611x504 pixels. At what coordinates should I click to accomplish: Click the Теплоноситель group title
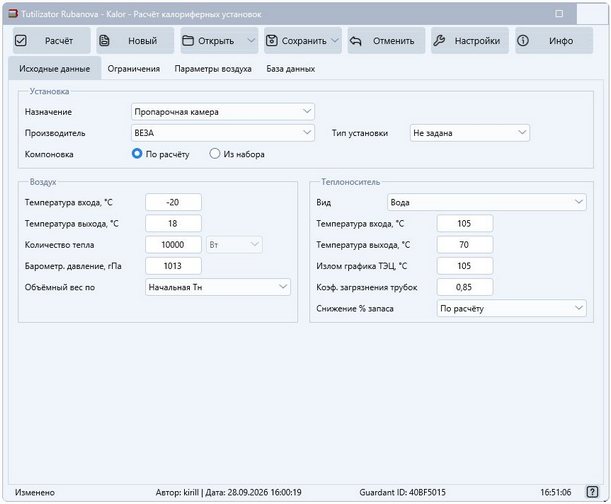[350, 182]
